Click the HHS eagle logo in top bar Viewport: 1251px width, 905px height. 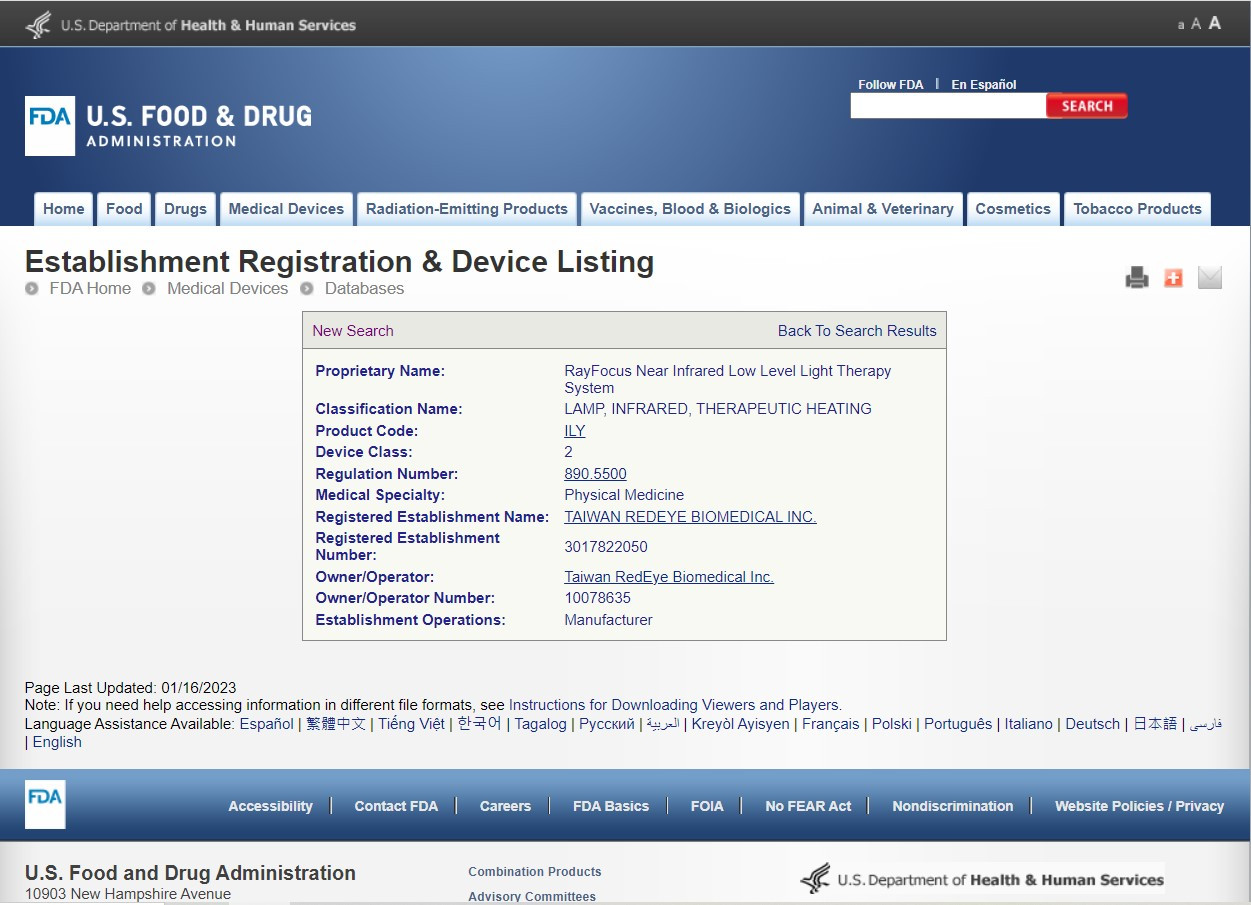click(x=39, y=24)
